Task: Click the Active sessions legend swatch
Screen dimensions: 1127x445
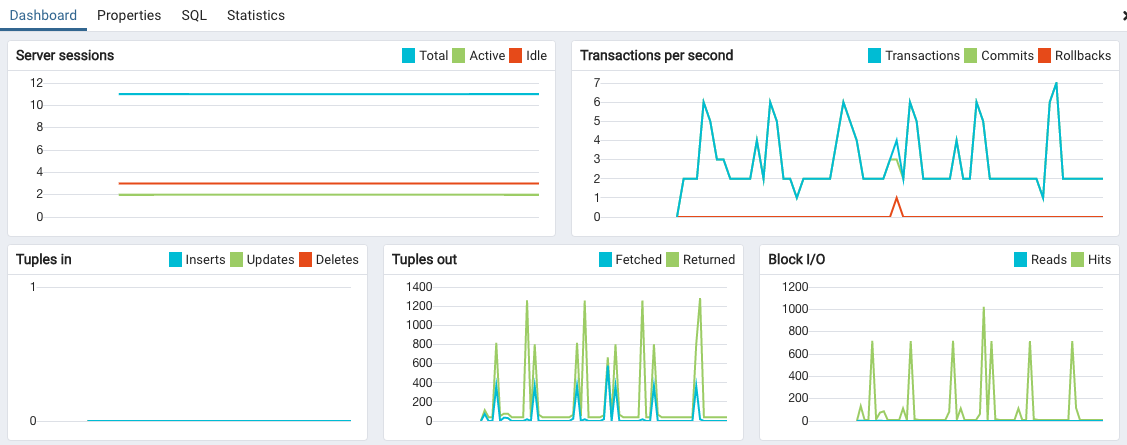Action: [x=459, y=56]
